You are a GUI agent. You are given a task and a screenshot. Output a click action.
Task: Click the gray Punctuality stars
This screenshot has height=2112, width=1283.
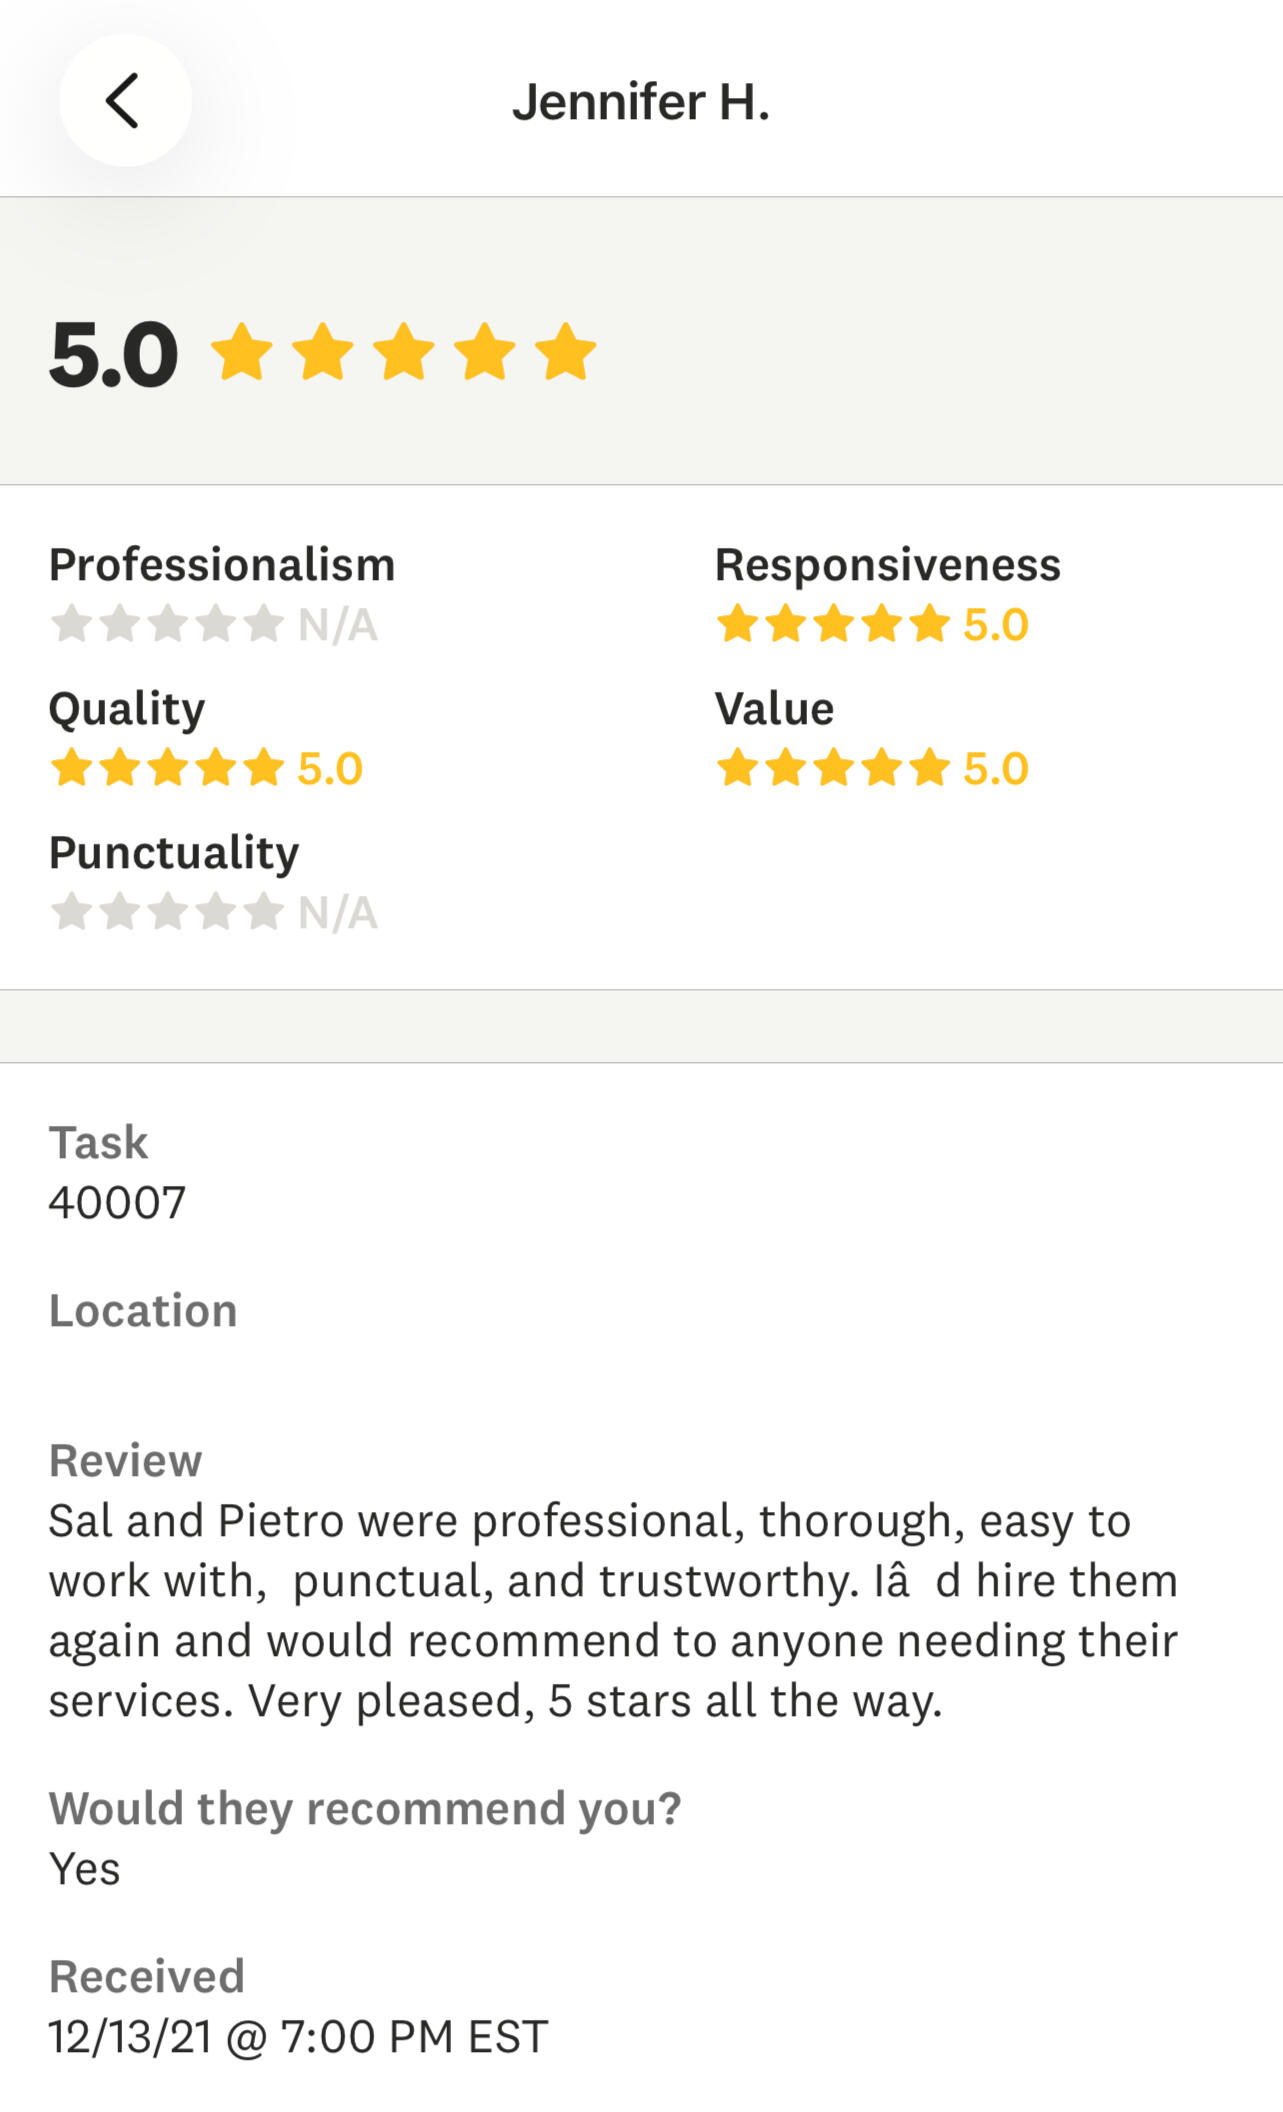(x=167, y=912)
